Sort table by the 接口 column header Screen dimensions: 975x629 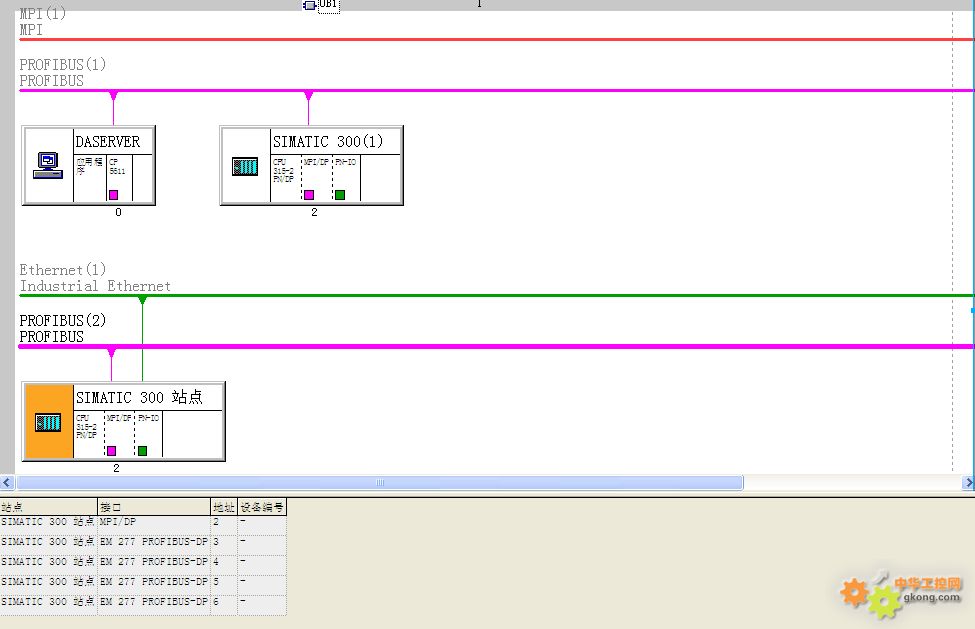pos(154,507)
